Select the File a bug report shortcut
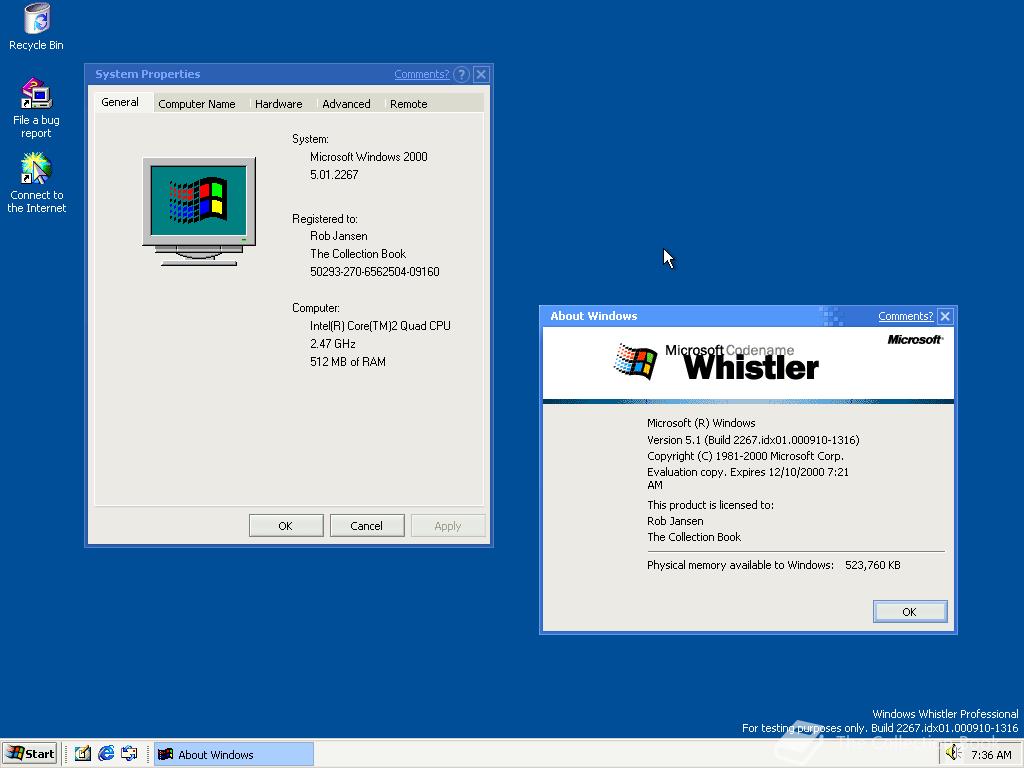The height and width of the screenshot is (768, 1024). 37,108
